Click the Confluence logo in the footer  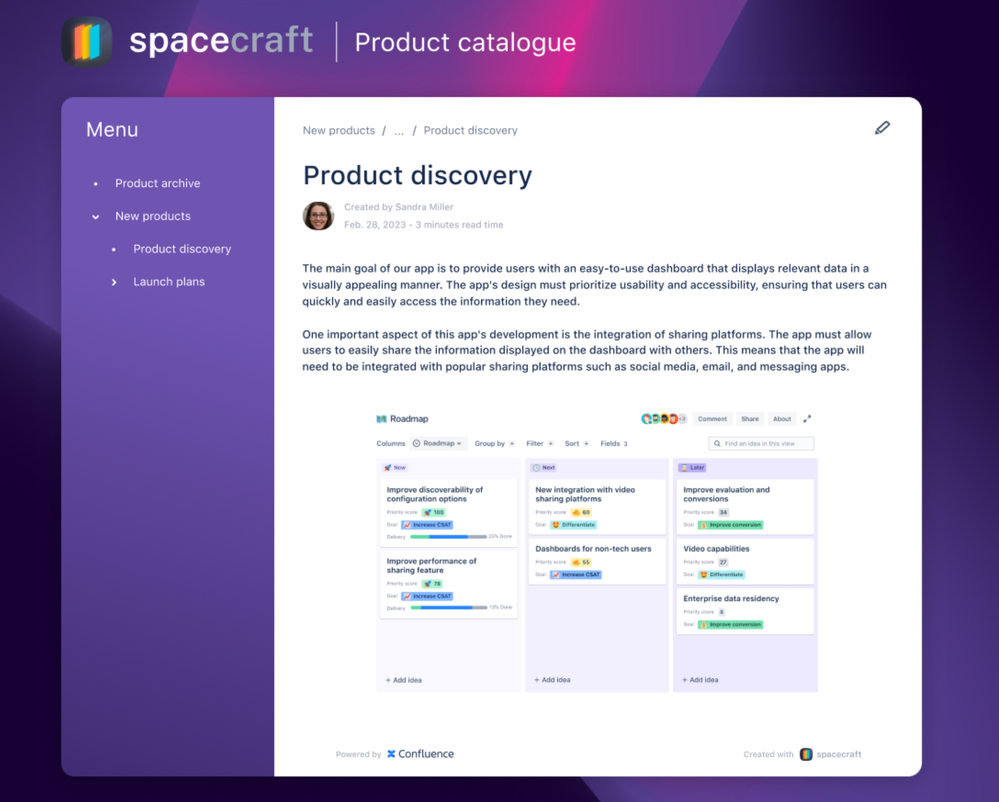coord(420,754)
